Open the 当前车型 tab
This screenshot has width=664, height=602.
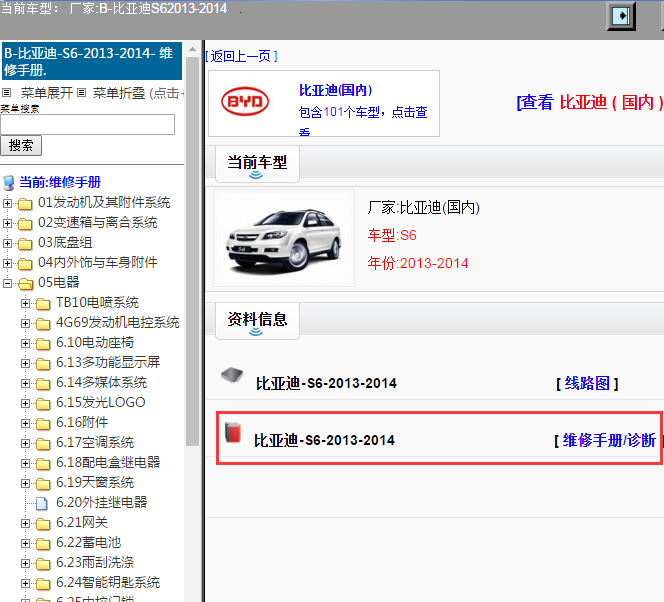tap(257, 164)
